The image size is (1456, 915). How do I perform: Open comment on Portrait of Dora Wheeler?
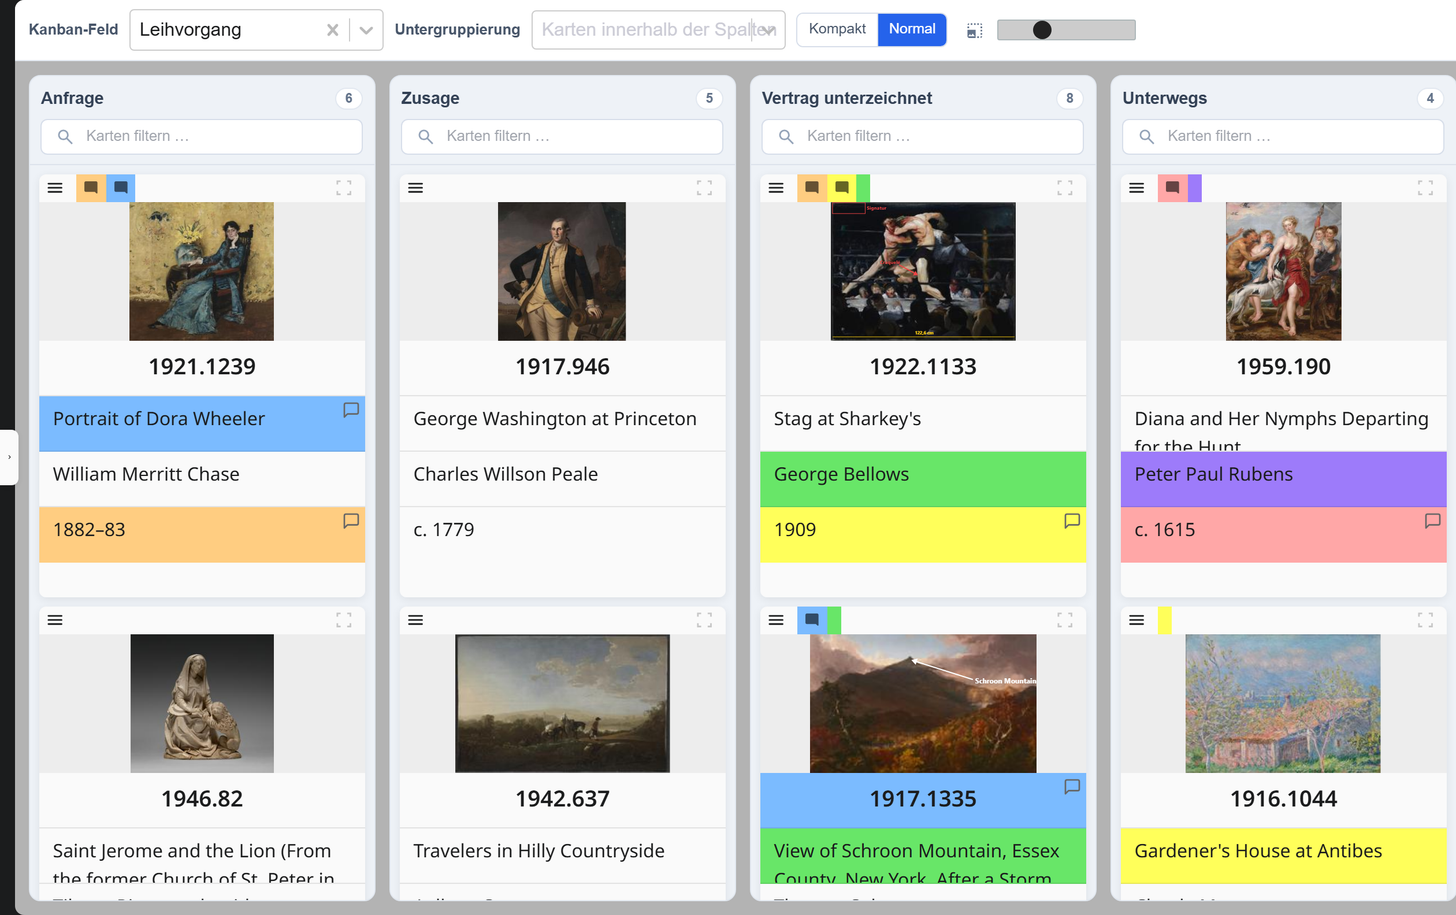pos(351,410)
